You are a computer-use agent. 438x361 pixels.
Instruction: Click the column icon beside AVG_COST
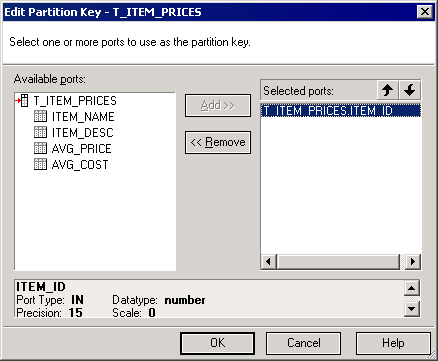point(40,164)
